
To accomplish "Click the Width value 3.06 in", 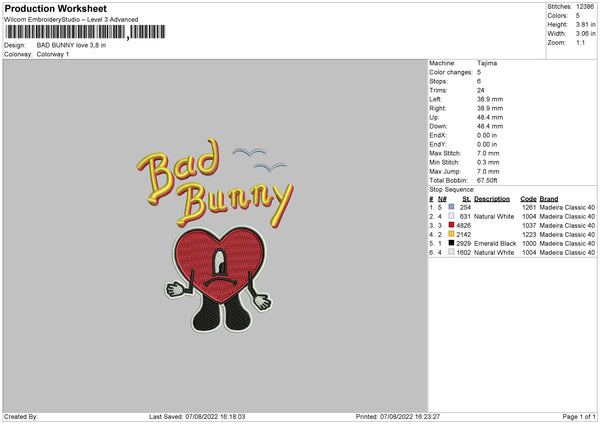I will [x=585, y=34].
